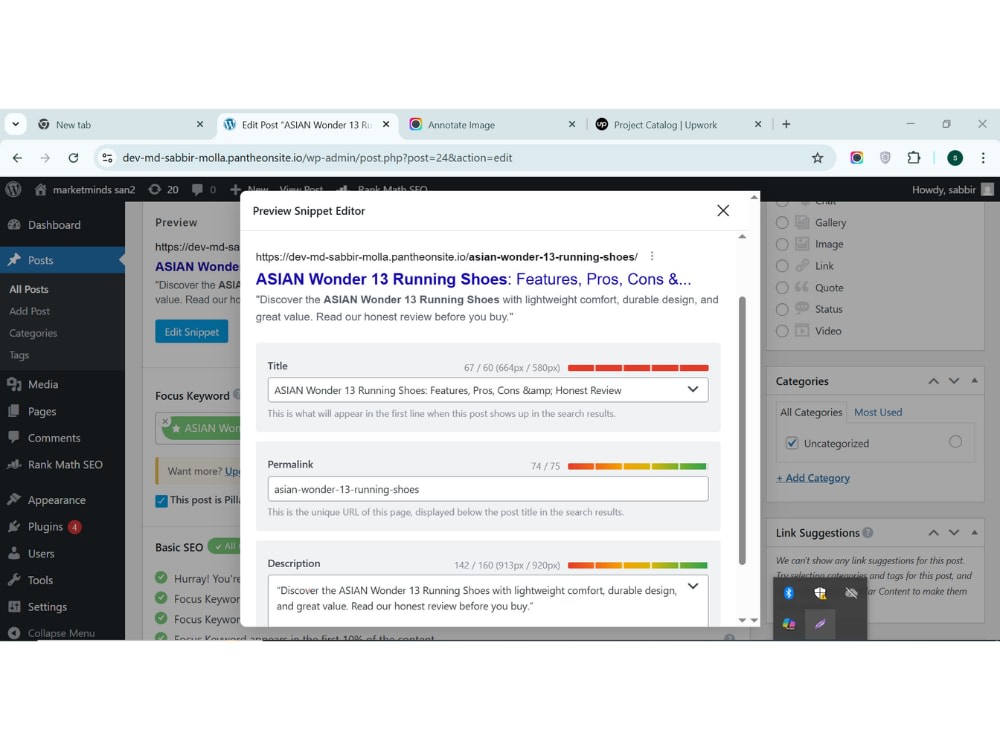
Task: Click the Permalink input field
Action: click(487, 489)
